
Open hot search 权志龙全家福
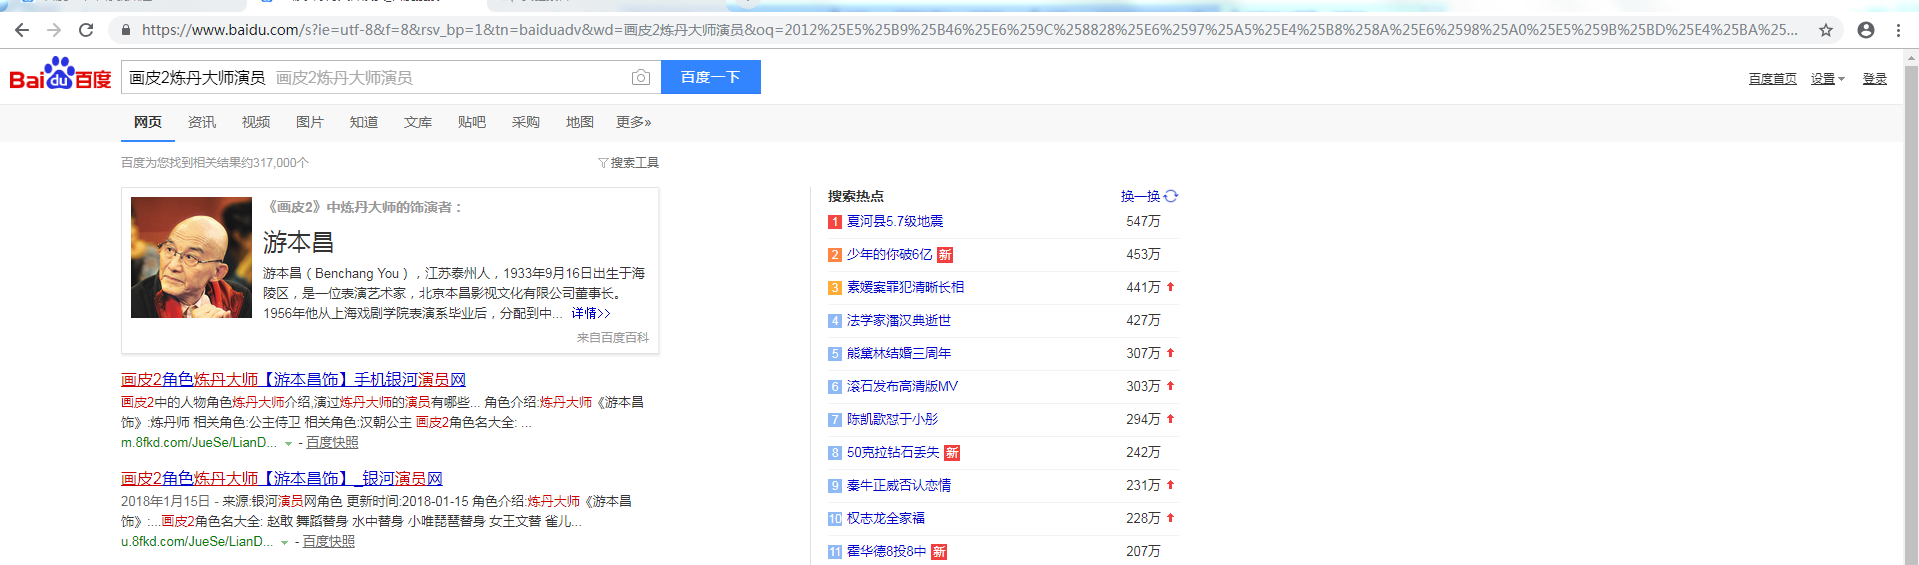click(886, 519)
